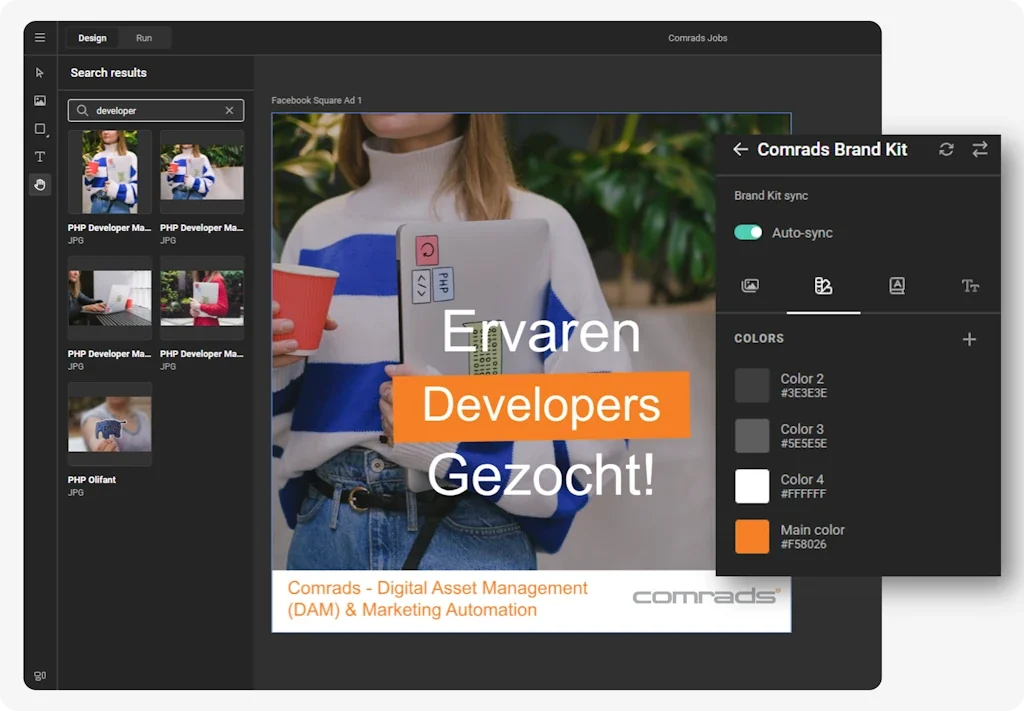
Task: Select first PHP Developer portrait thumbnail
Action: tap(110, 172)
